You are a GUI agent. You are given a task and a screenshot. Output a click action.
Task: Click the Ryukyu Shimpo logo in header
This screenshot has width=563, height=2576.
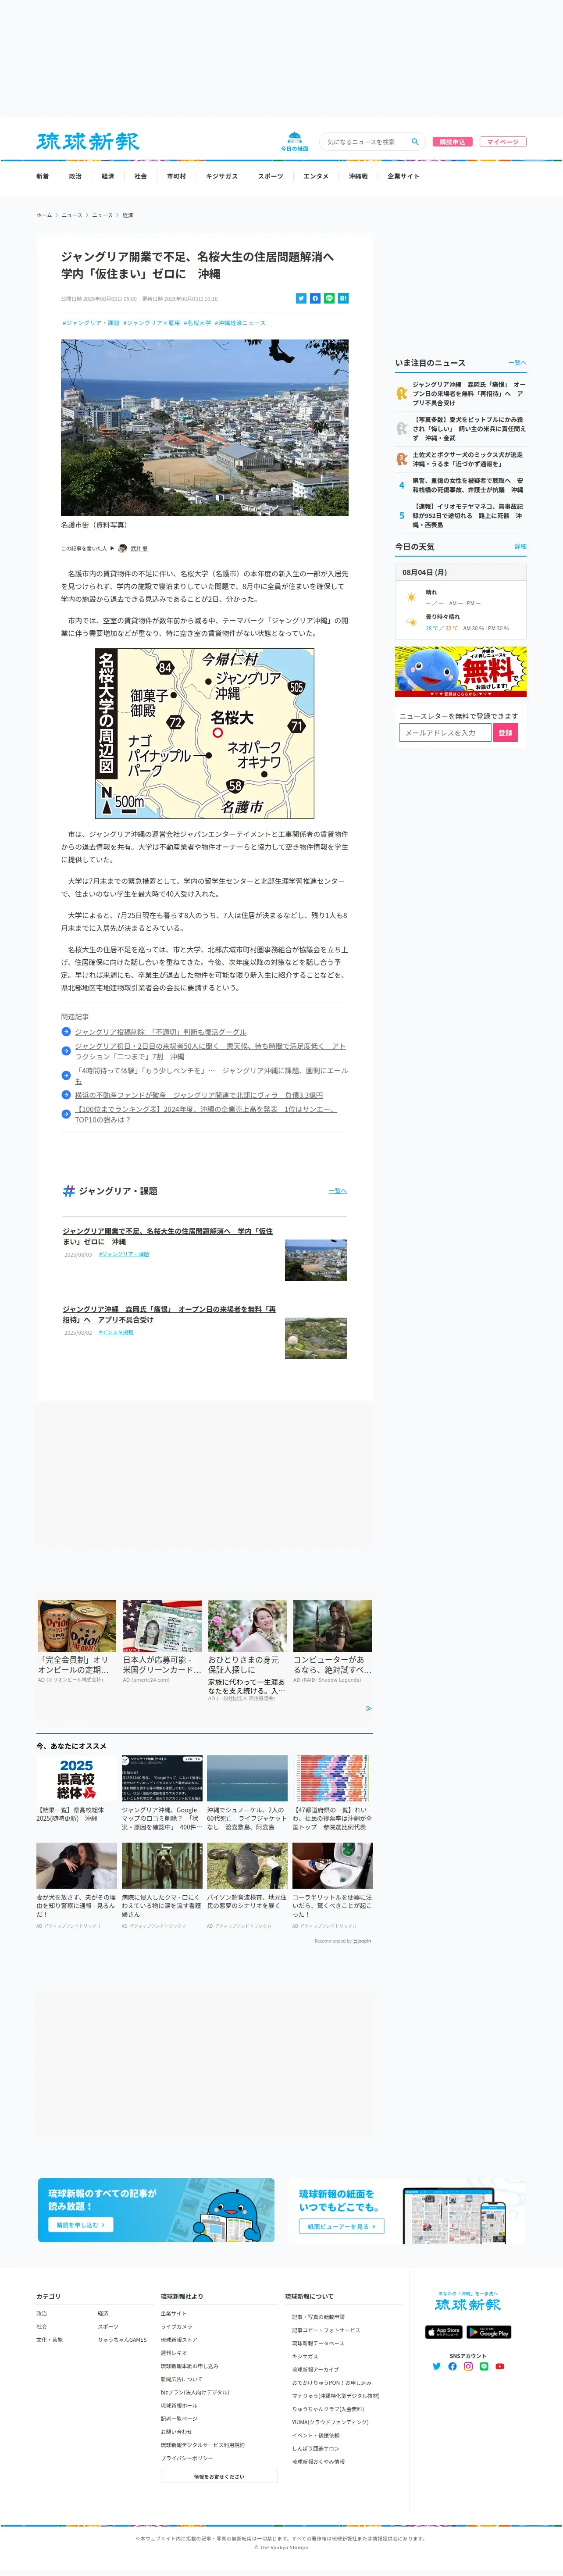[x=88, y=141]
